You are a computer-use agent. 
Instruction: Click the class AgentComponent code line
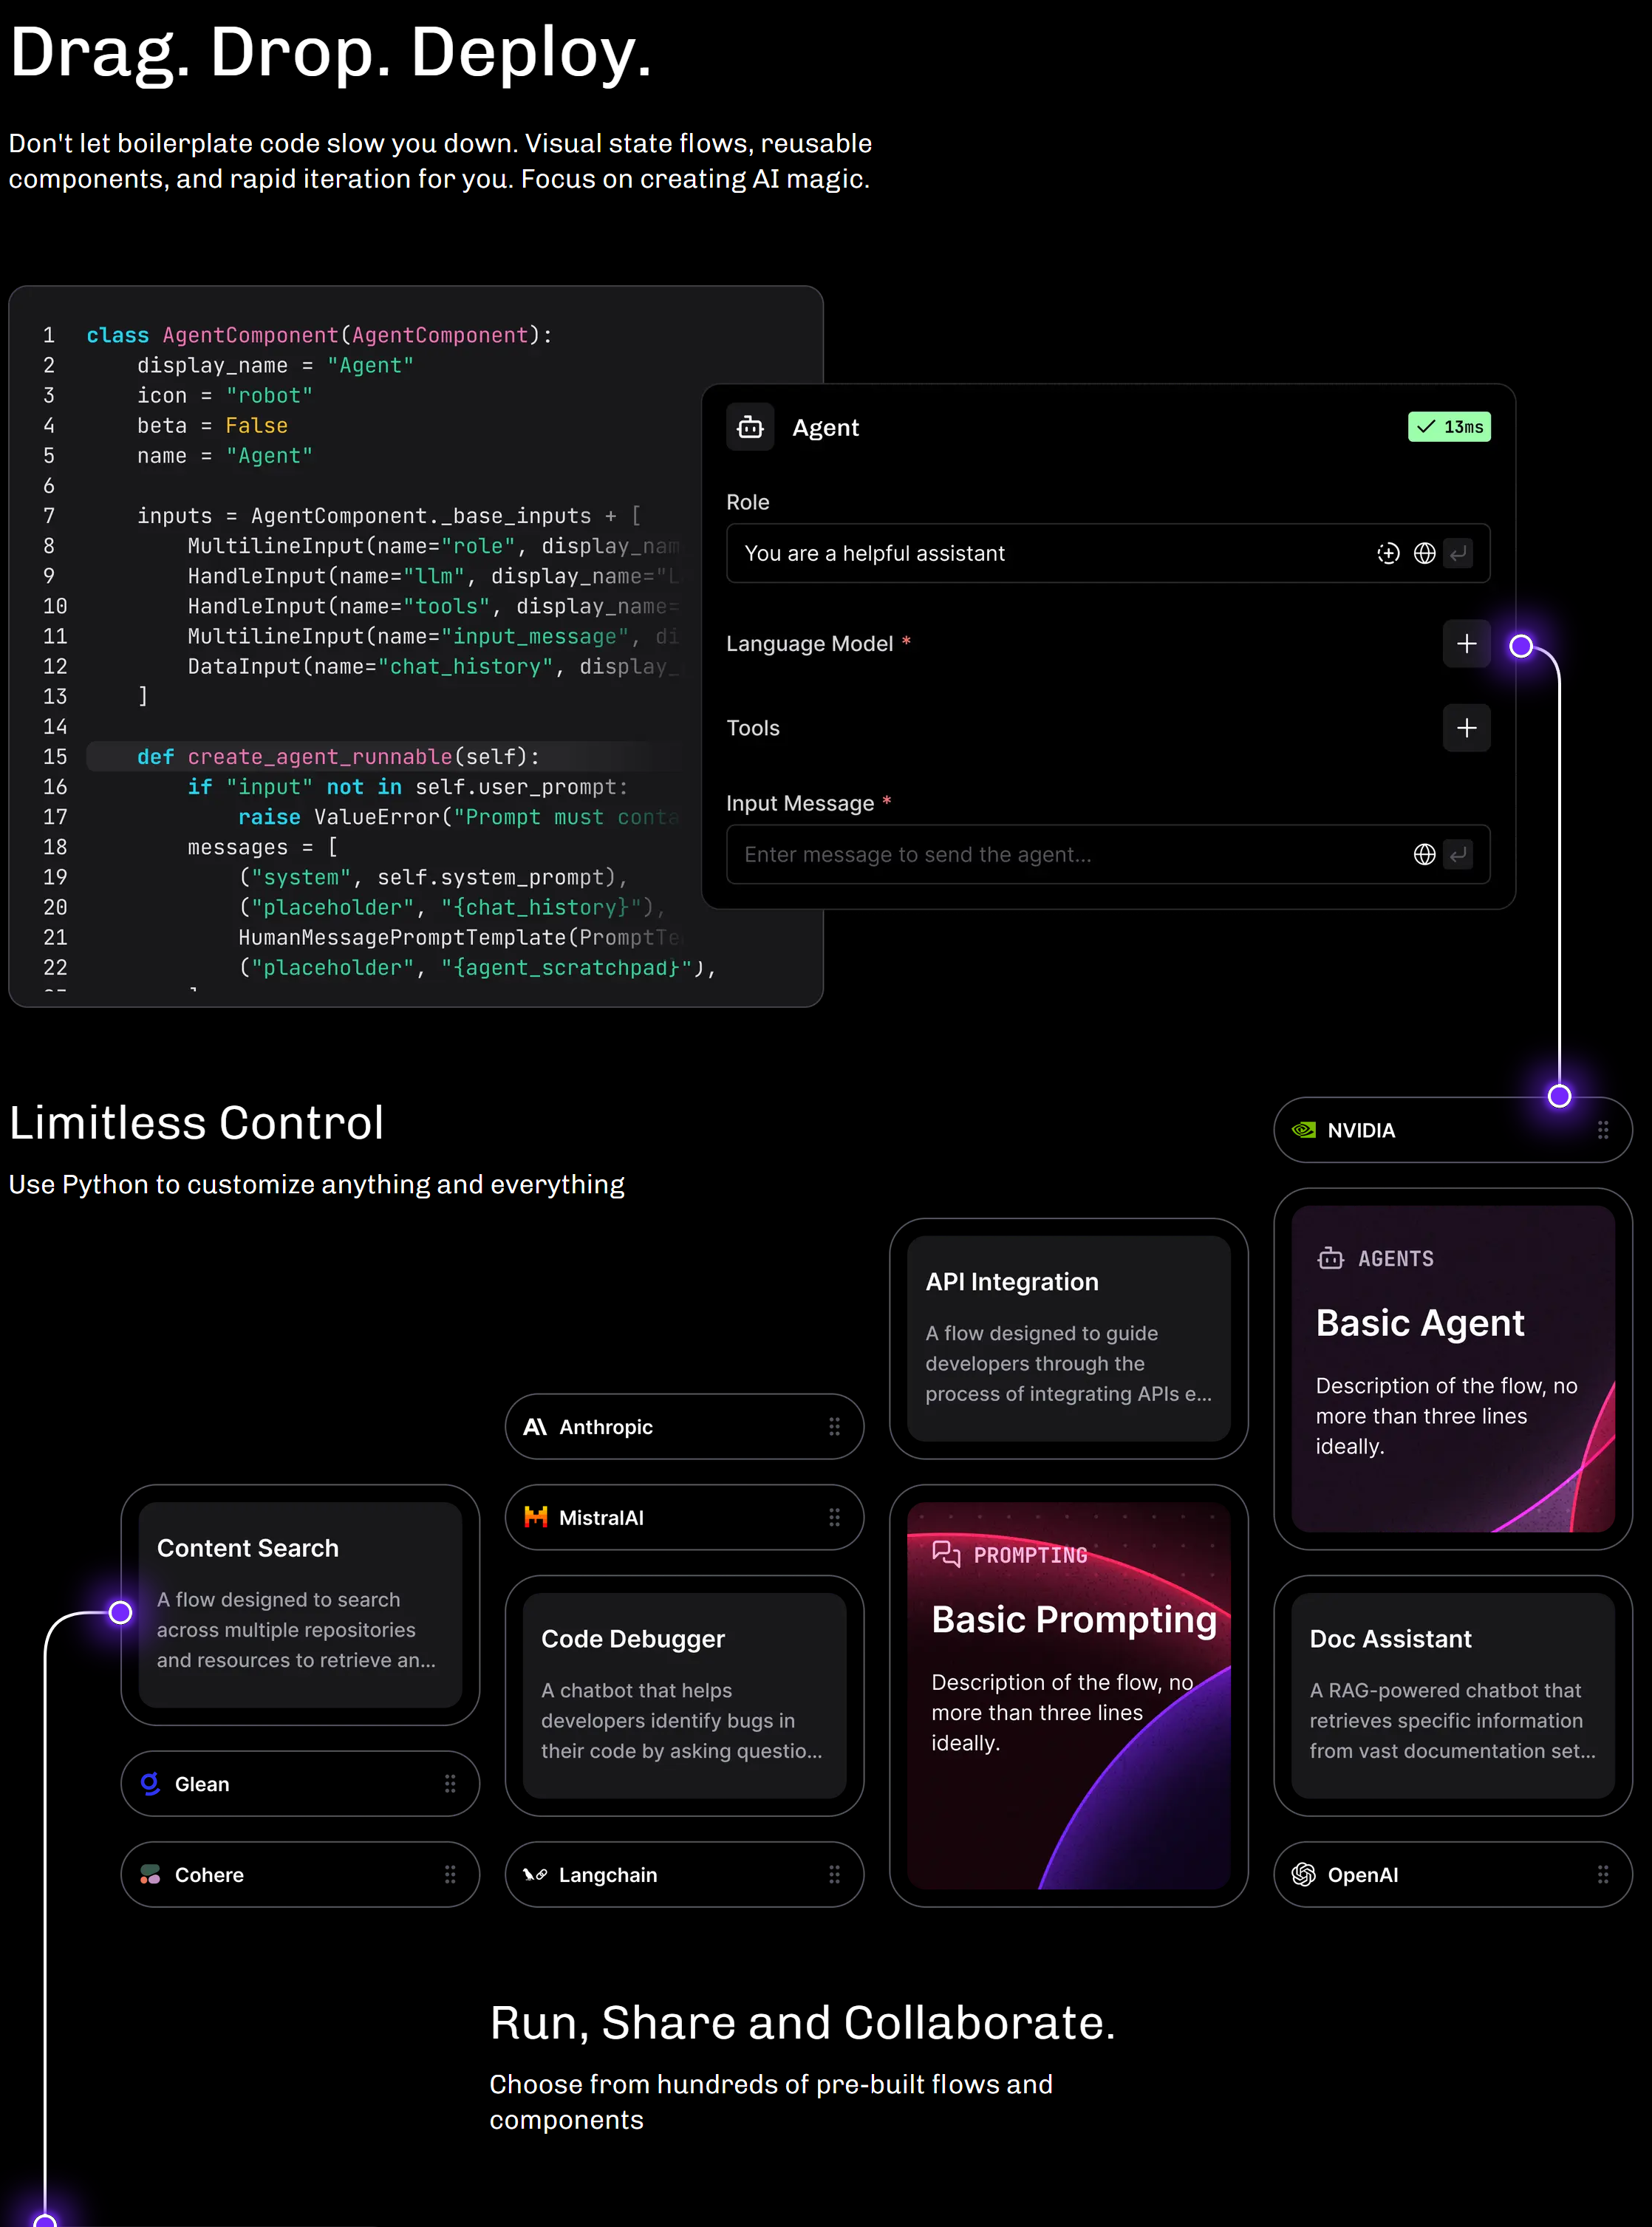pos(319,335)
